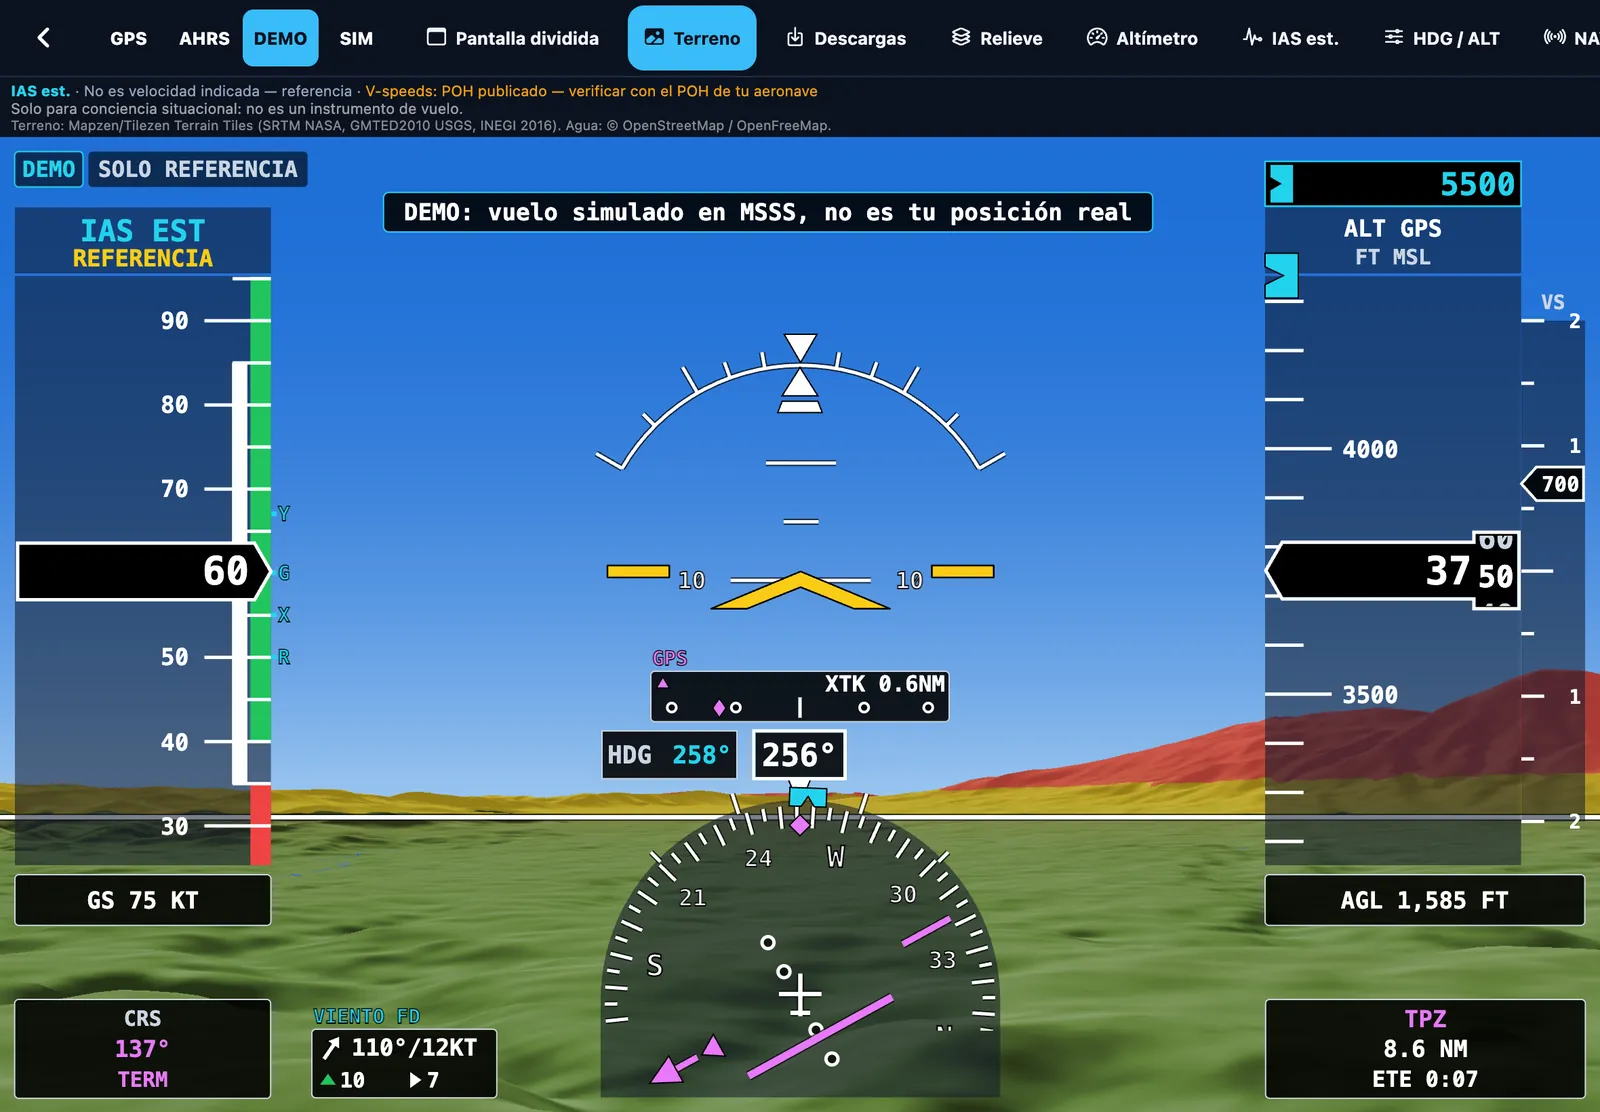The width and height of the screenshot is (1600, 1112).
Task: Click the SOLO REFERENCIA label
Action: click(198, 169)
